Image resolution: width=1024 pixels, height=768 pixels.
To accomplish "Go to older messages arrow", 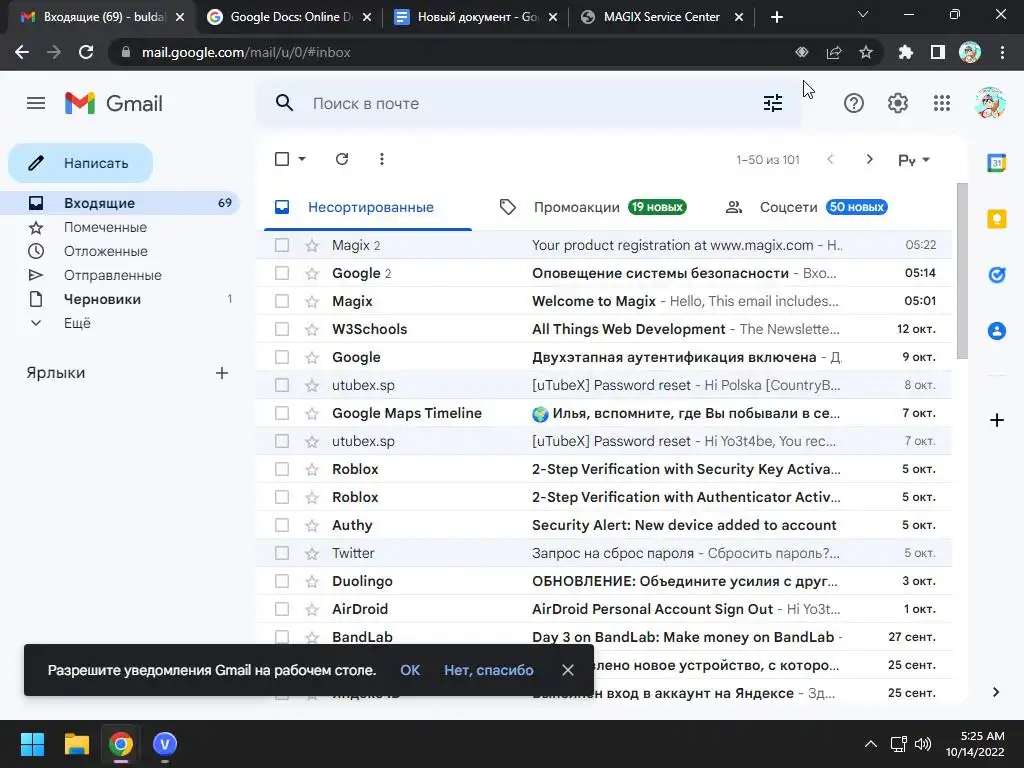I will pos(869,159).
